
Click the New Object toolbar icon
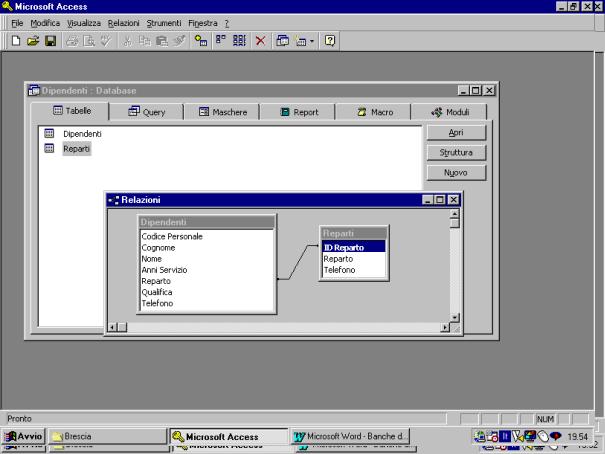pyautogui.click(x=301, y=41)
